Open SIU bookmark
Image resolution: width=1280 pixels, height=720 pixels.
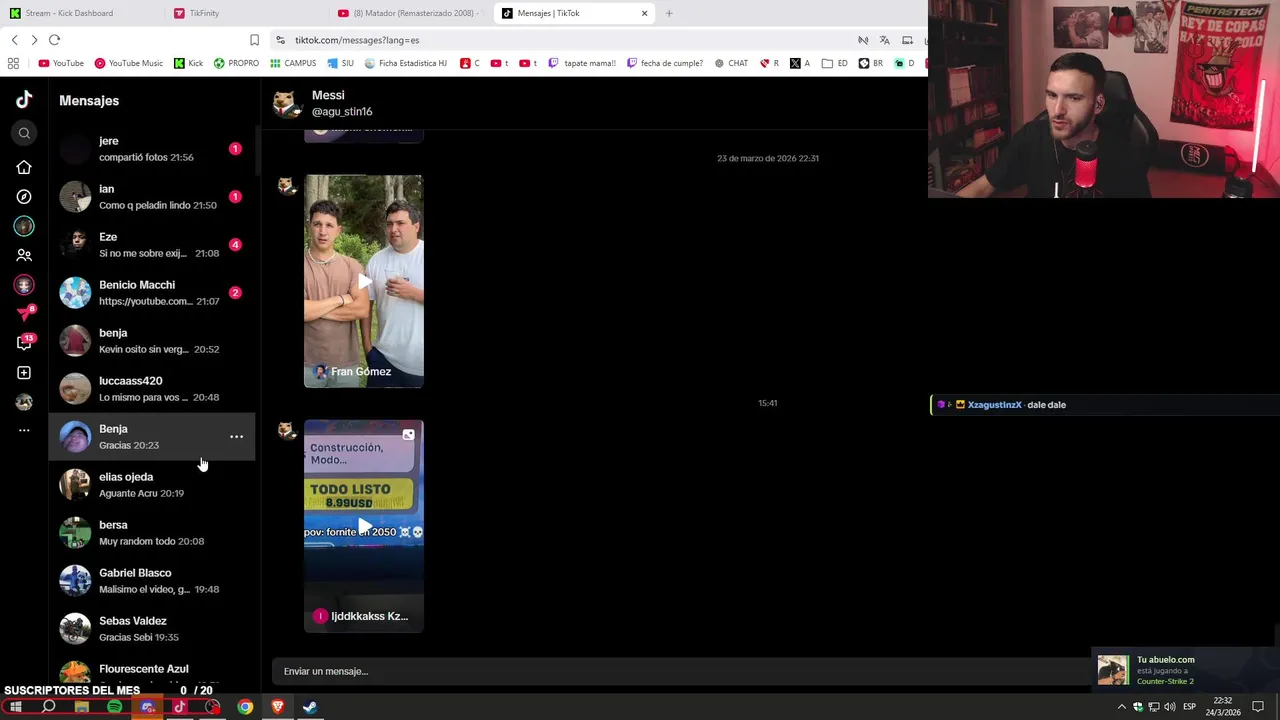click(340, 63)
